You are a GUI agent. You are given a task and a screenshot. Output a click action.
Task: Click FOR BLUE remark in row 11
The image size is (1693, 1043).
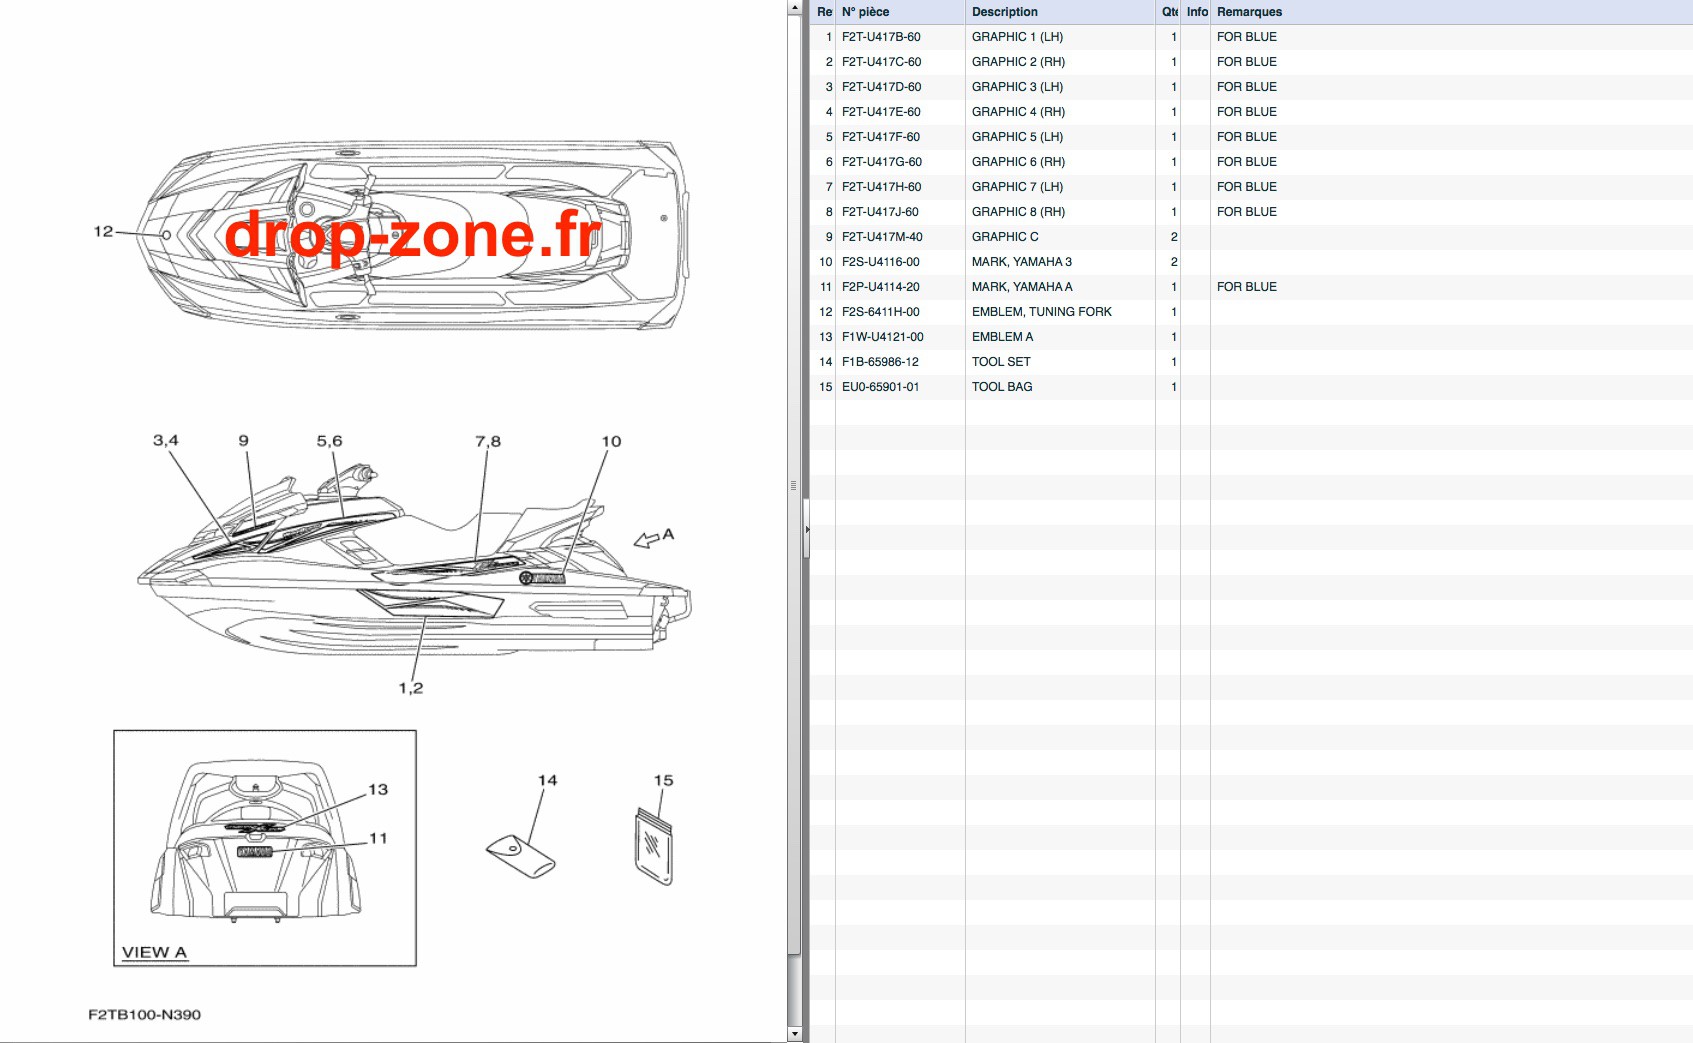(x=1247, y=287)
